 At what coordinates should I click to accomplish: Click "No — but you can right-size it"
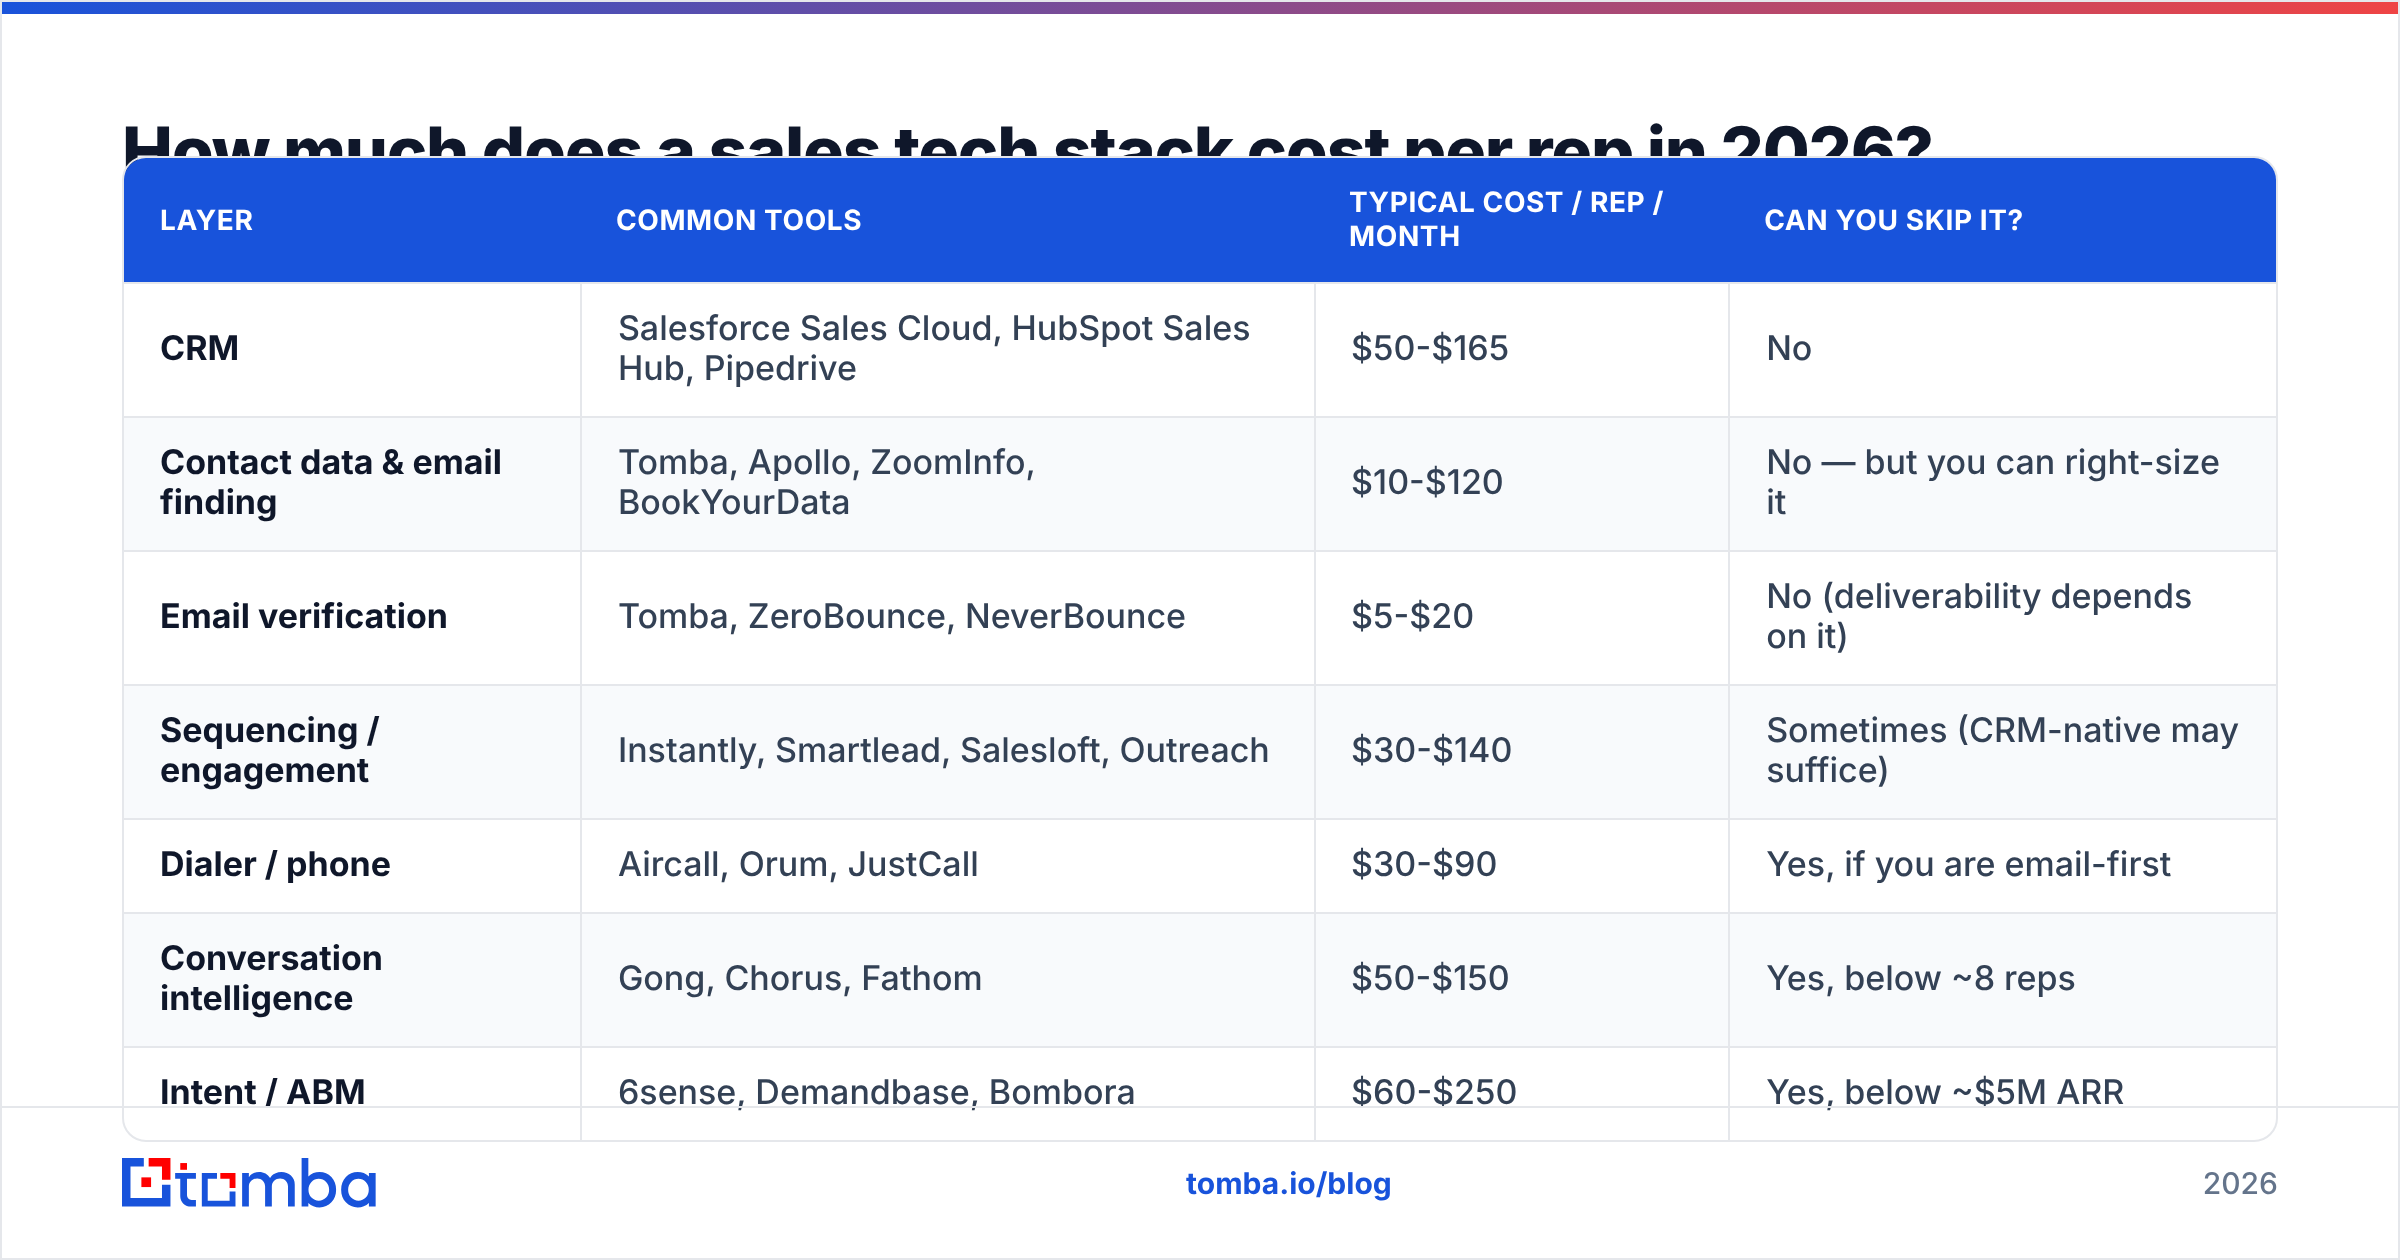pos(1993,482)
